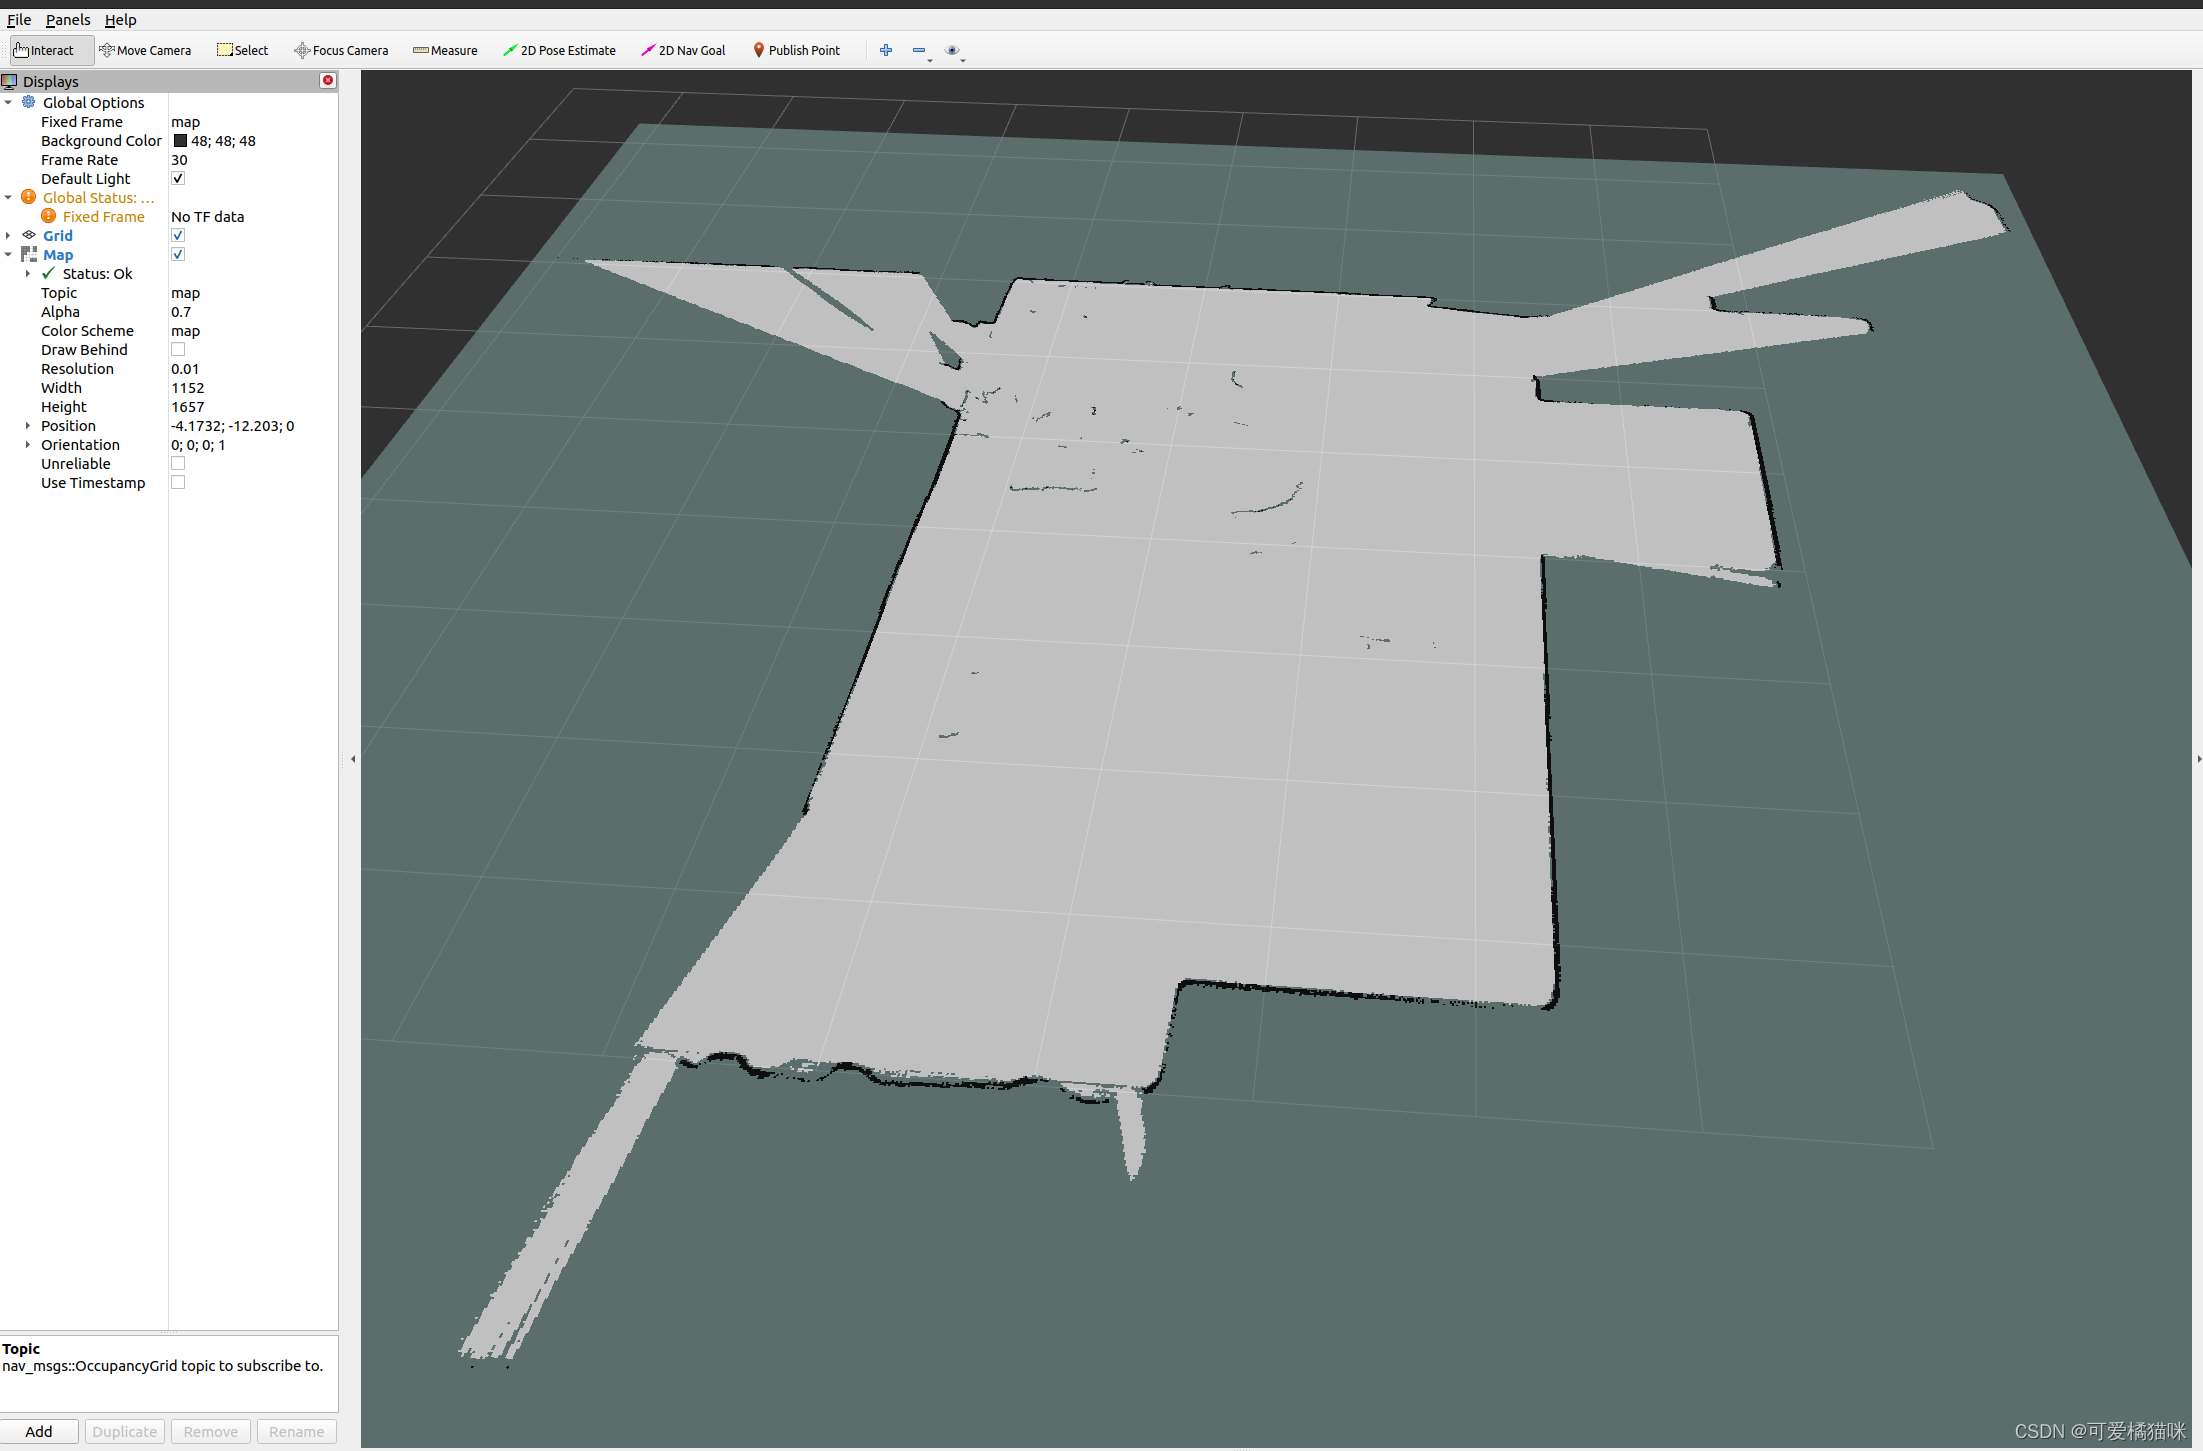Uncheck the Map display checkbox
This screenshot has height=1451, width=2203.
(178, 255)
